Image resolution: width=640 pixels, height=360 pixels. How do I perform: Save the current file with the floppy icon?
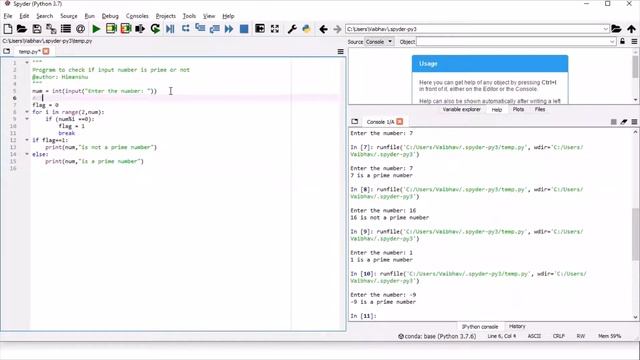37,29
